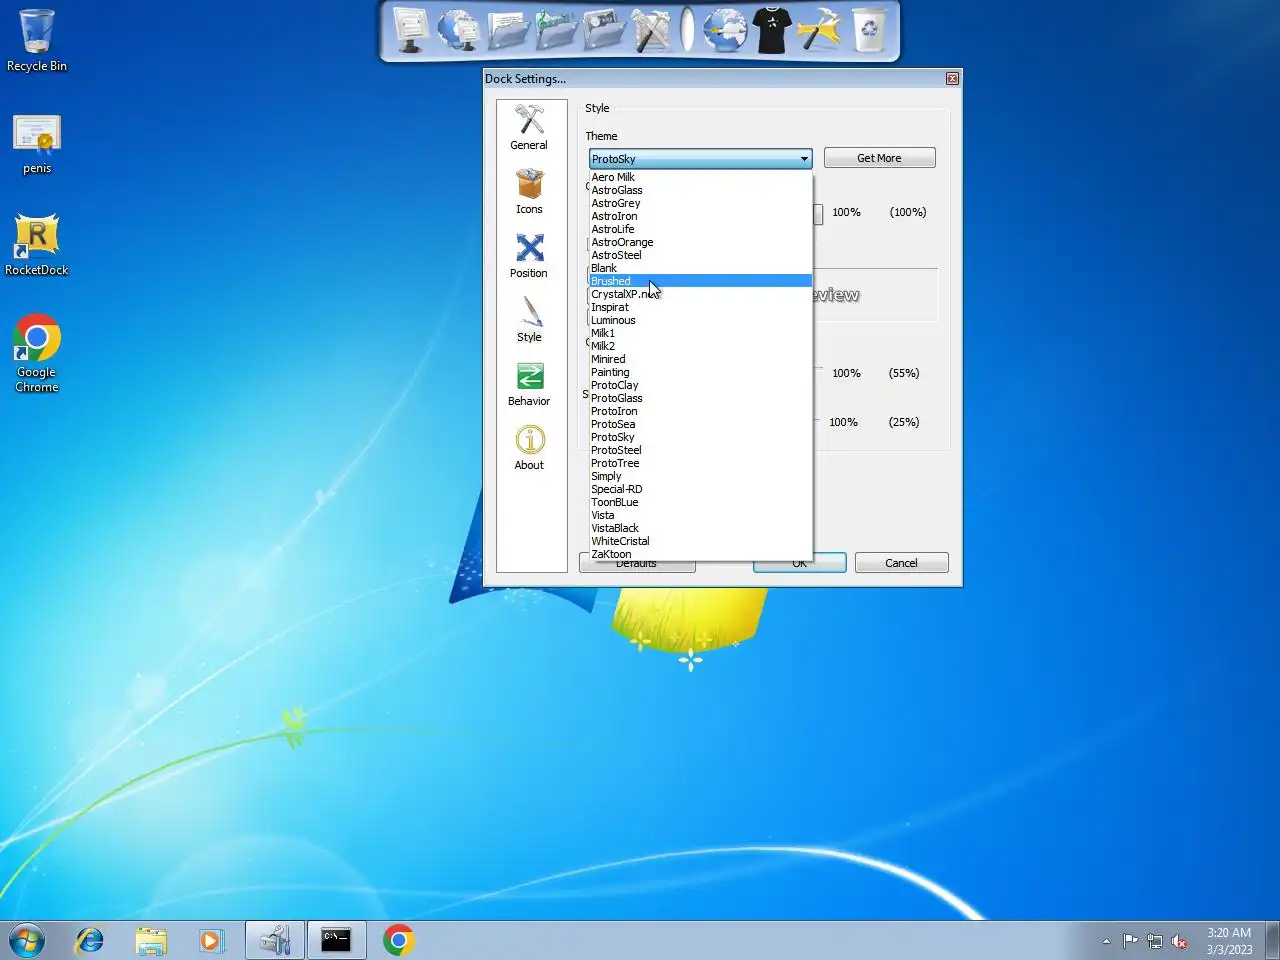The image size is (1280, 960).
Task: Open Dock Settings hammer icon in dock
Action: click(820, 30)
